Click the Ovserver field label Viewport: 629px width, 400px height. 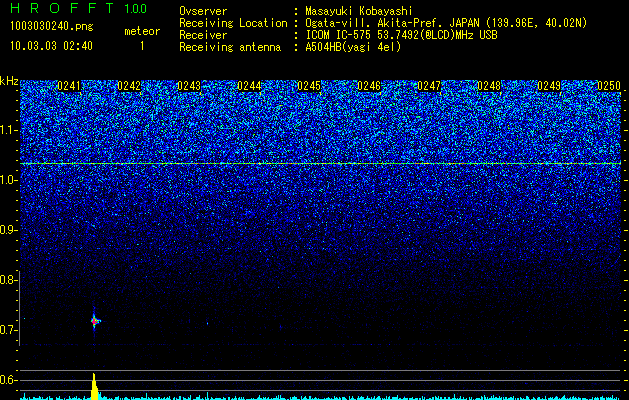203,11
